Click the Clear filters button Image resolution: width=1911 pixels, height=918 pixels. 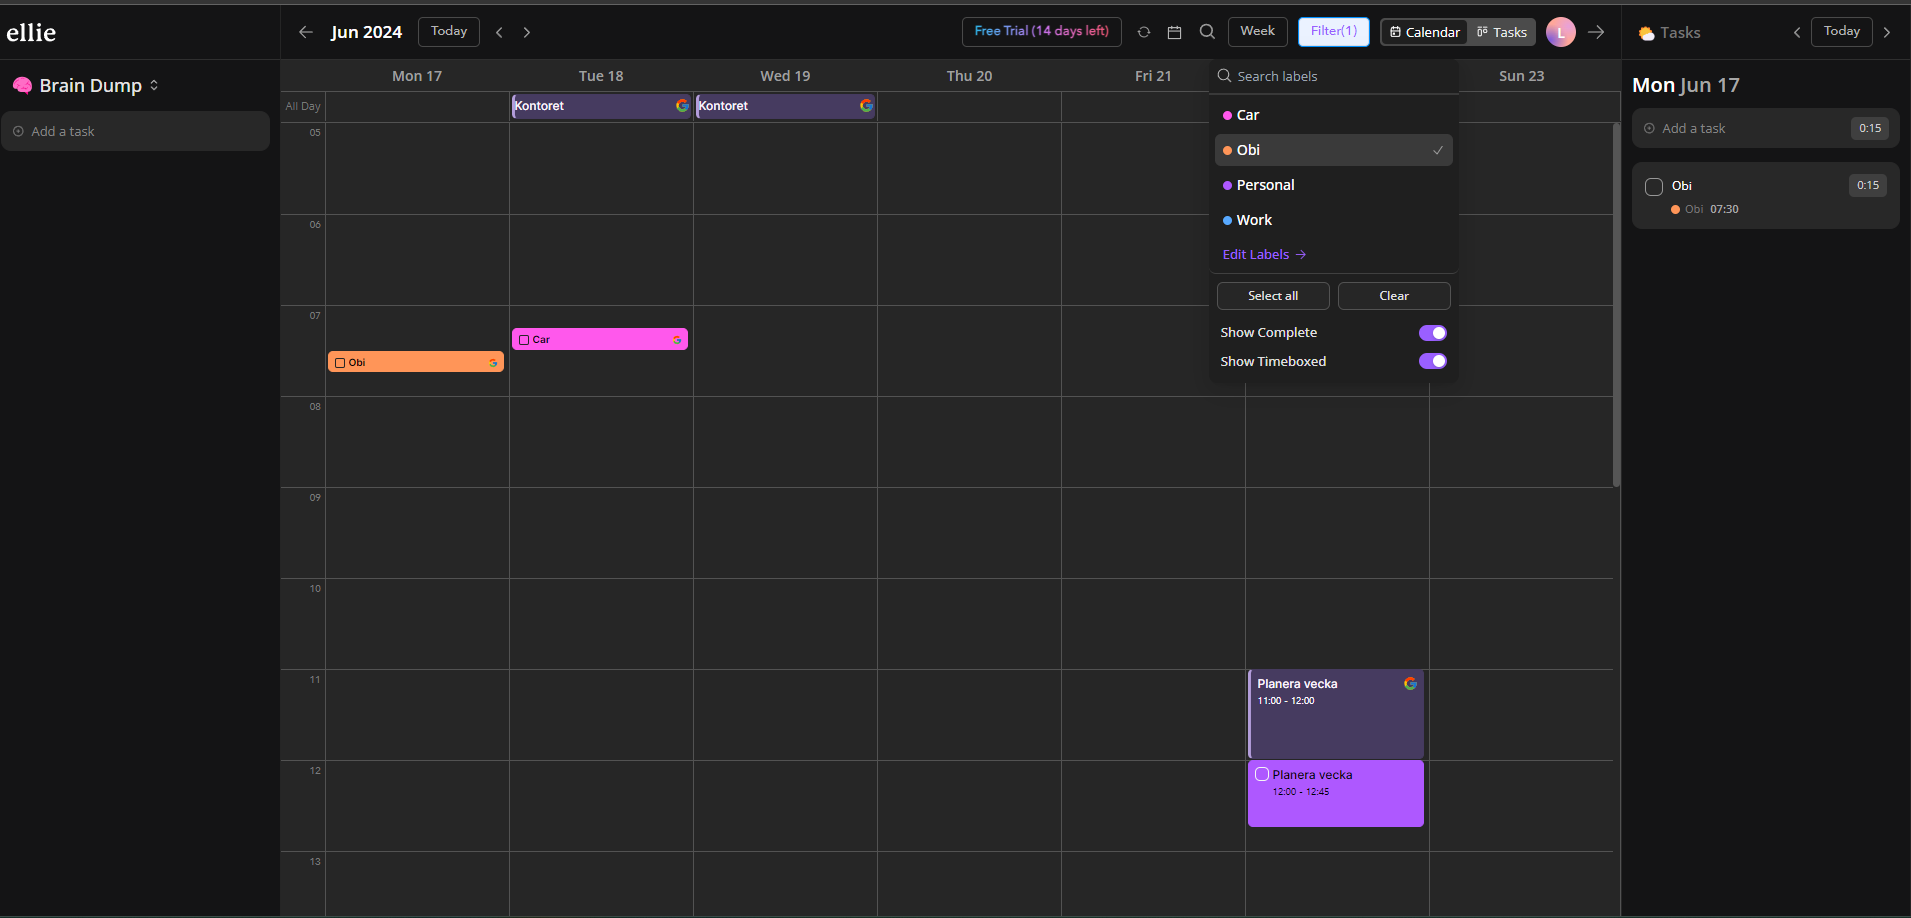pos(1394,296)
